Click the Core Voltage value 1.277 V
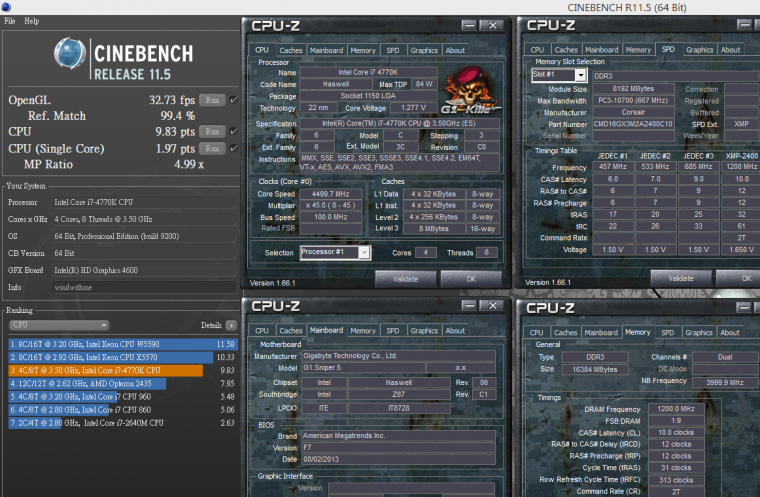This screenshot has height=497, width=760. 413,108
